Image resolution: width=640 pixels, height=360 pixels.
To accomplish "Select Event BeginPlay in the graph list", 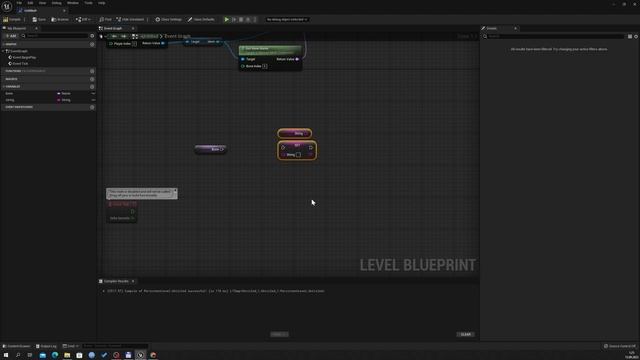I will pos(24,58).
